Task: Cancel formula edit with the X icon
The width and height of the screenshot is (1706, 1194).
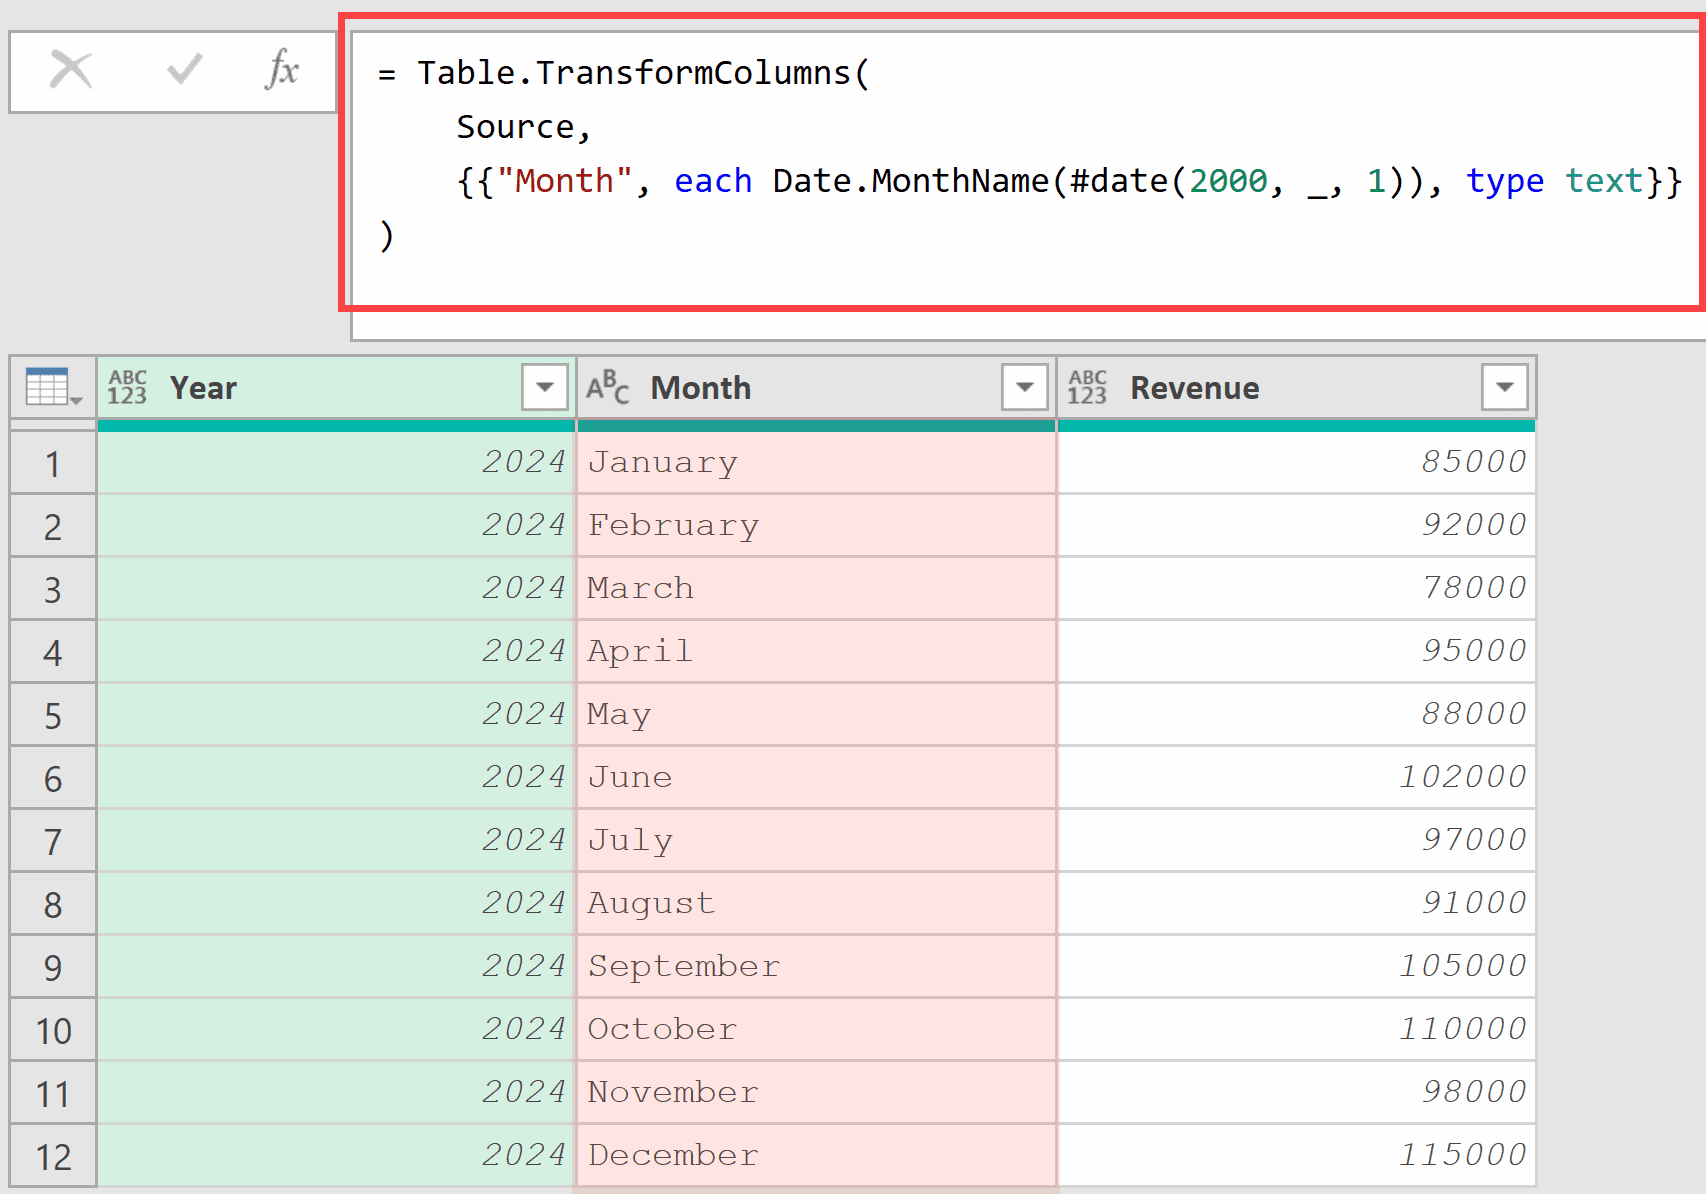Action: (x=70, y=70)
